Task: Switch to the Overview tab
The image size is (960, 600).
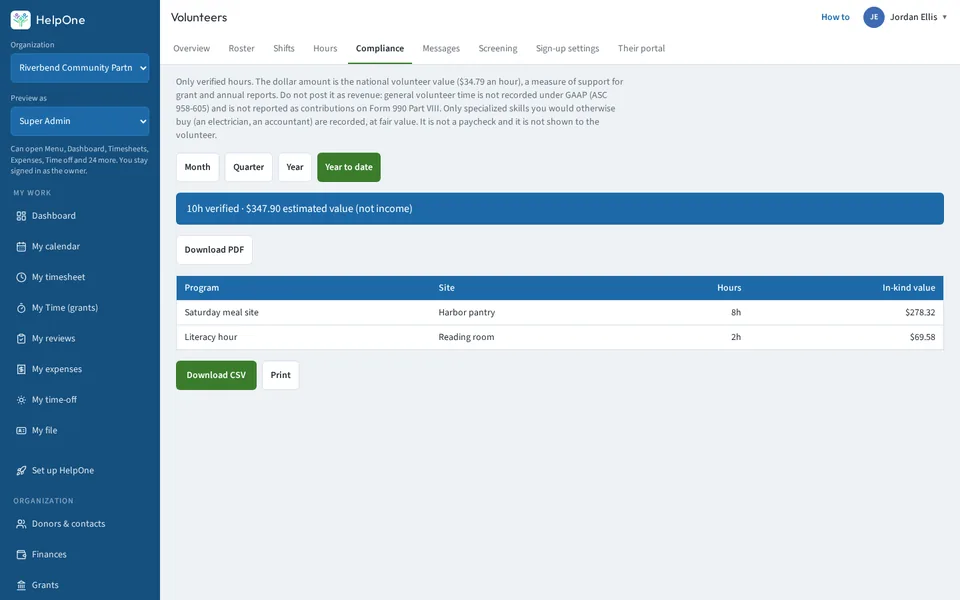Action: (x=192, y=48)
